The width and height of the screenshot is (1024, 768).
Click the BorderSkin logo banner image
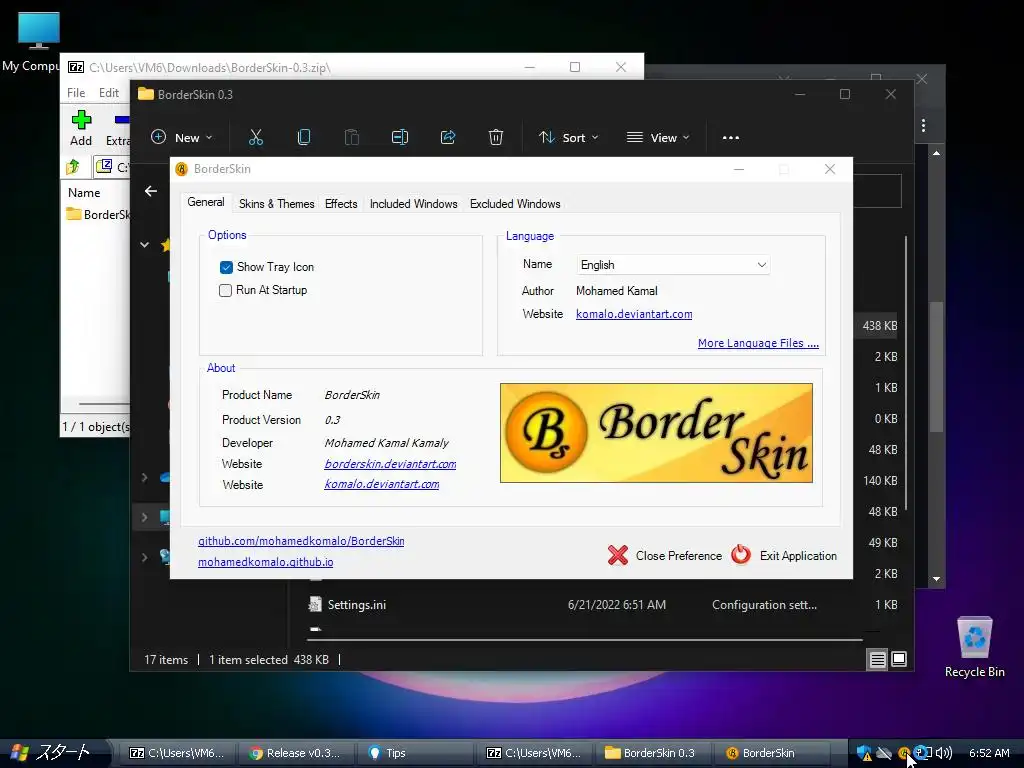pyautogui.click(x=656, y=433)
